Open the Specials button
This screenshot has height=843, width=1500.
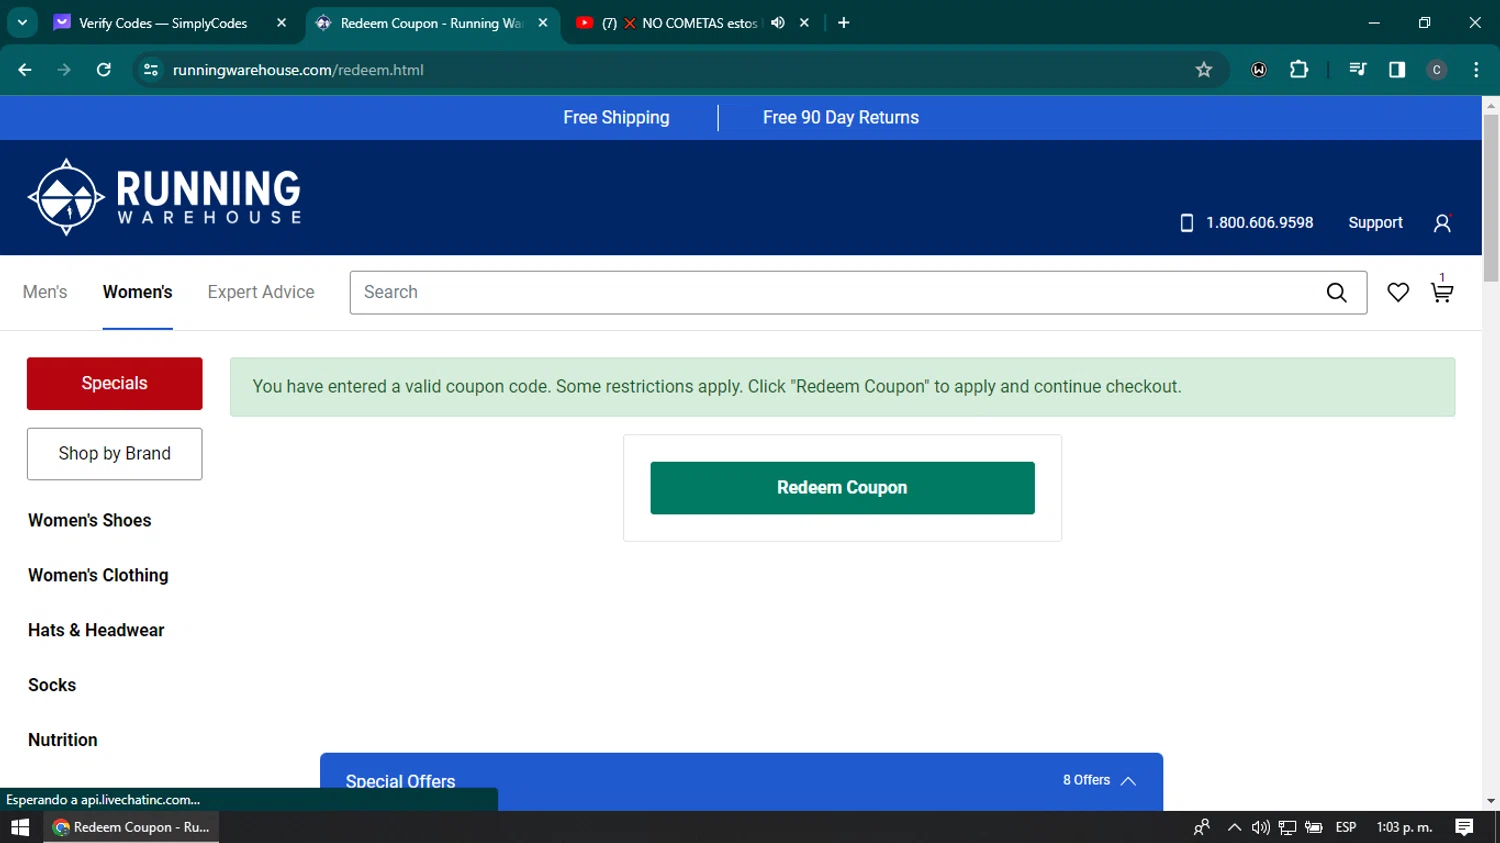tap(114, 384)
